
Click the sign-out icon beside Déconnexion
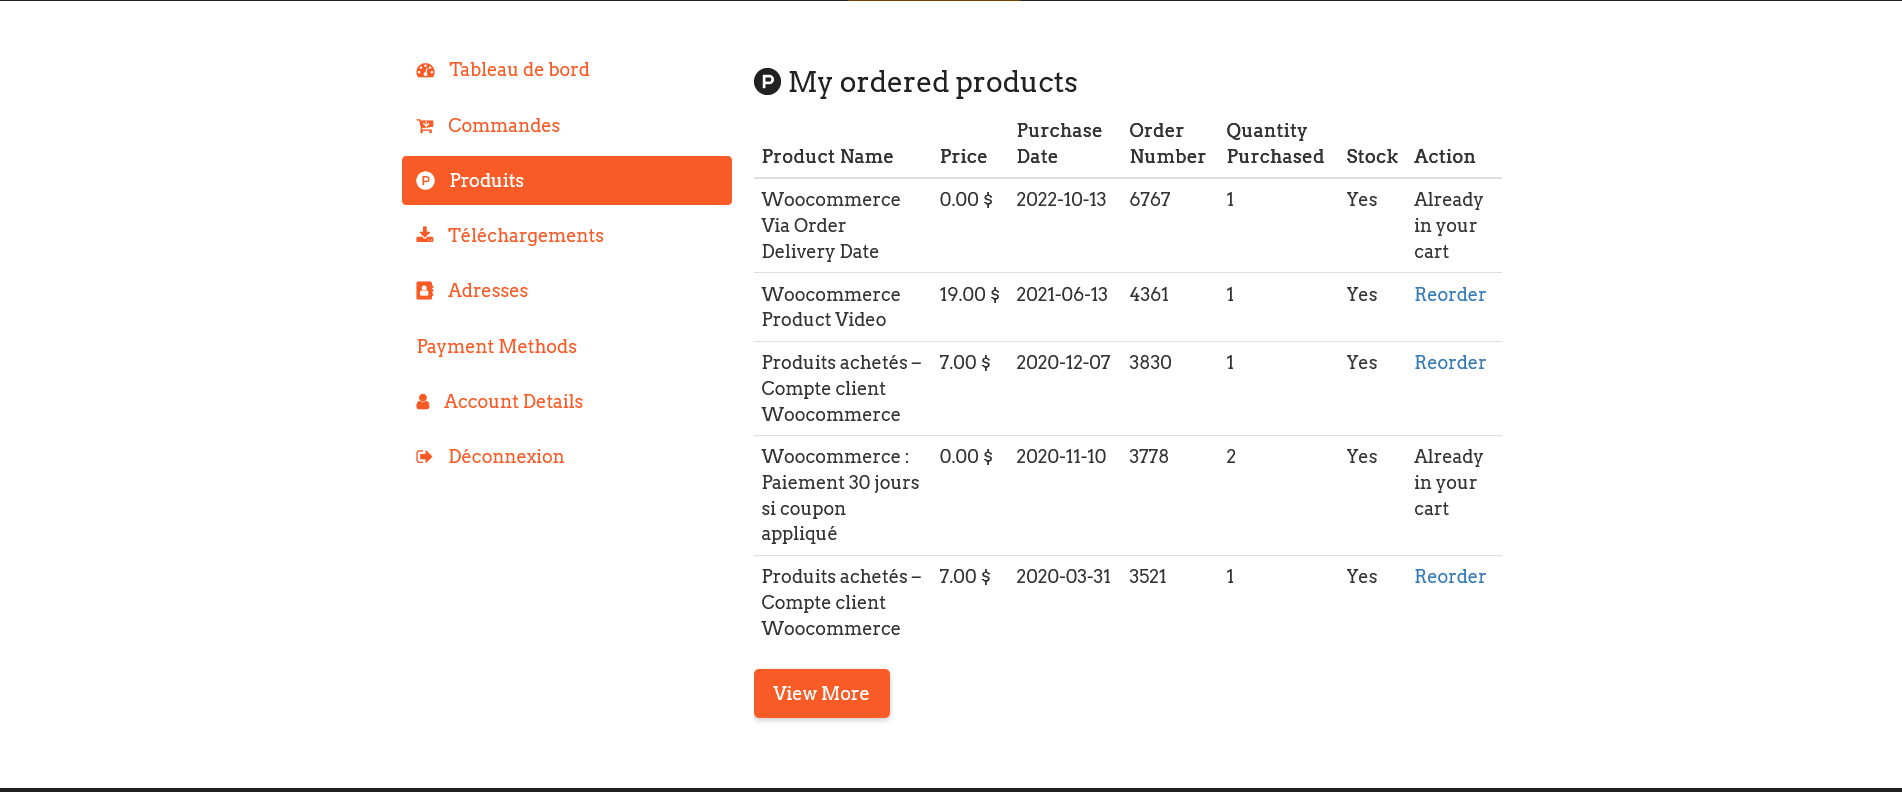tap(424, 457)
